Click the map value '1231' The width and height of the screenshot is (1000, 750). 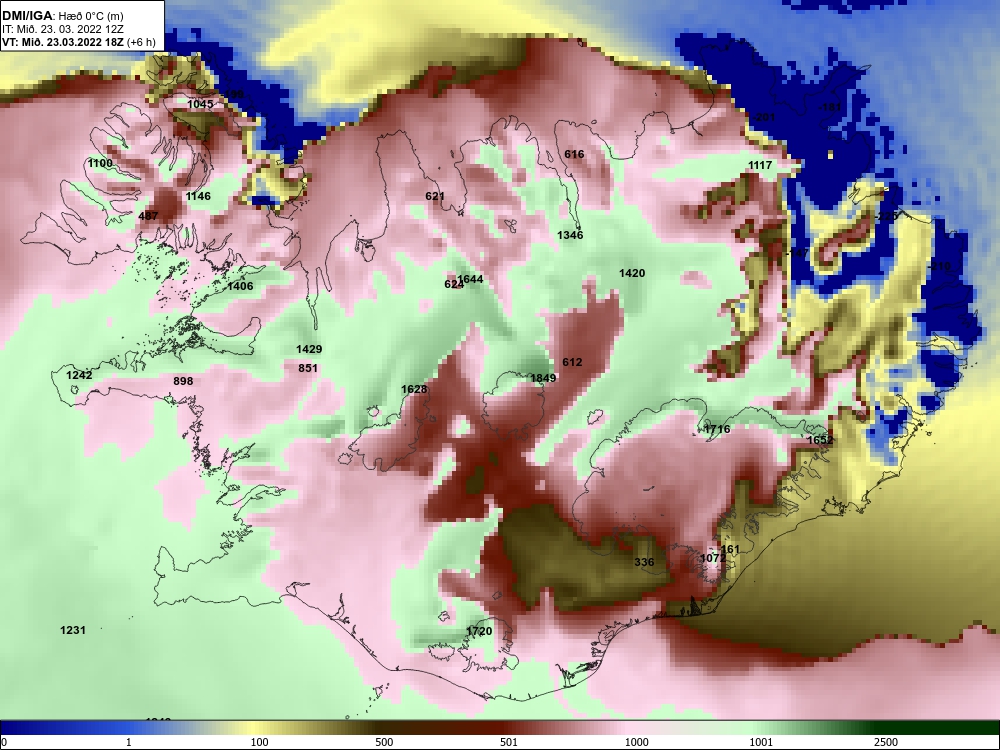pyautogui.click(x=73, y=630)
